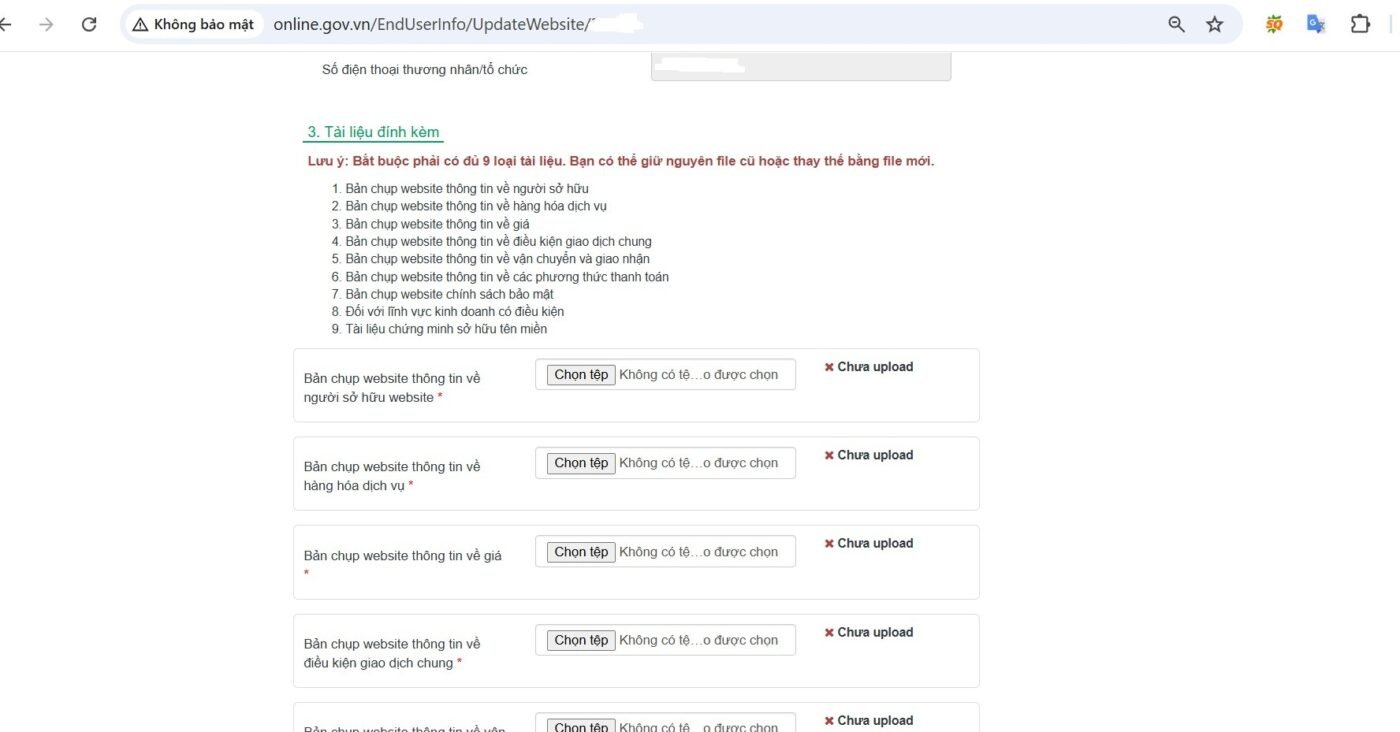1400x732 pixels.
Task: Click Chọn tệp for điều kiện giao dịch chung
Action: point(579,639)
